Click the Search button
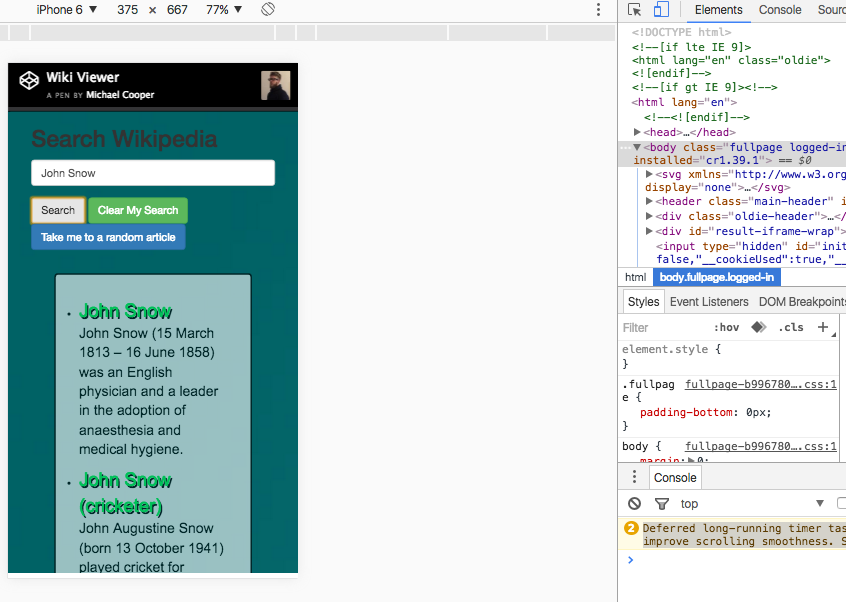The width and height of the screenshot is (846, 602). pos(58,210)
